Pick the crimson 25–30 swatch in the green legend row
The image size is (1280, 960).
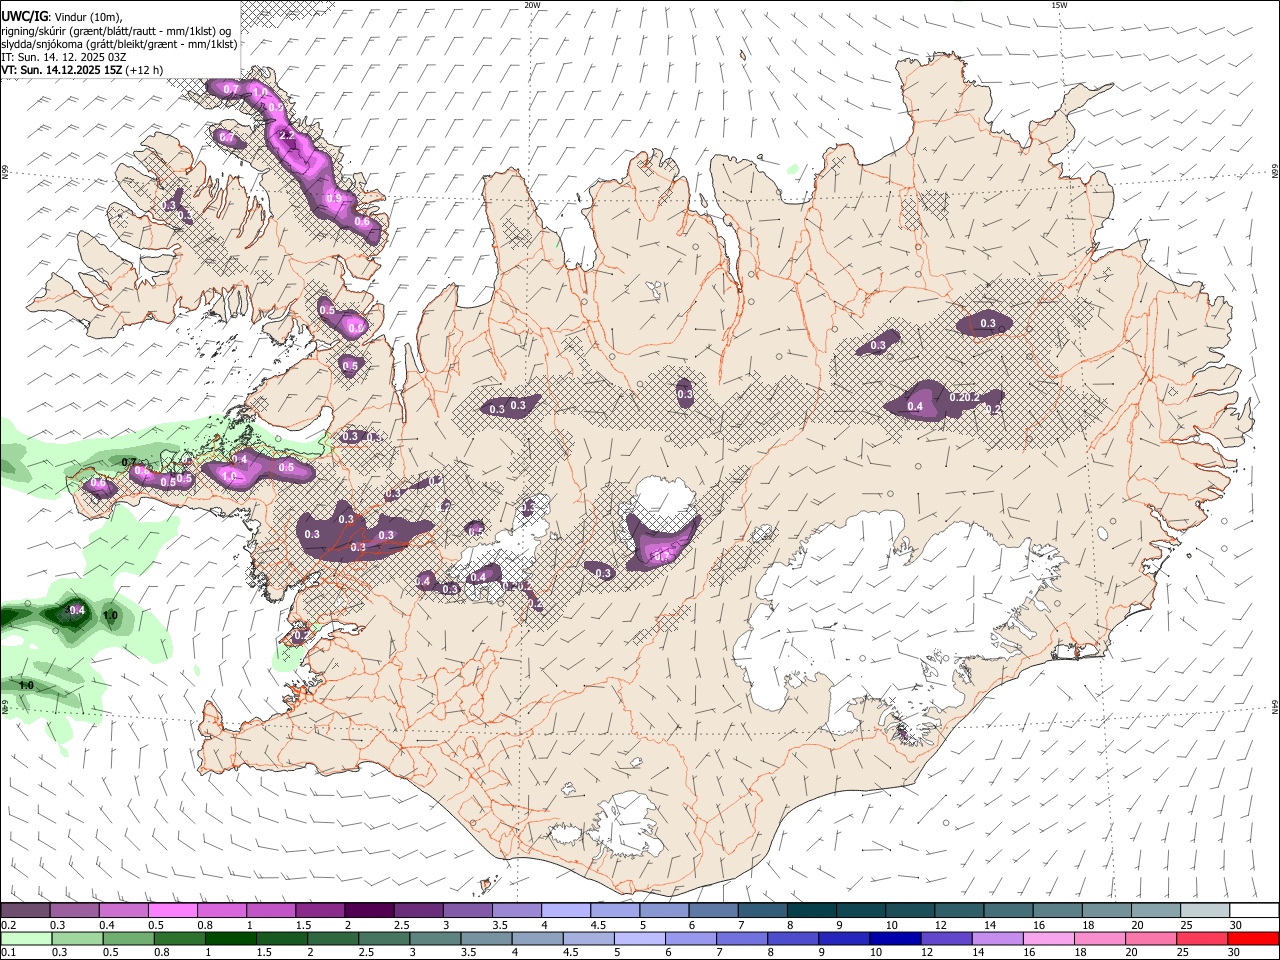[1204, 938]
